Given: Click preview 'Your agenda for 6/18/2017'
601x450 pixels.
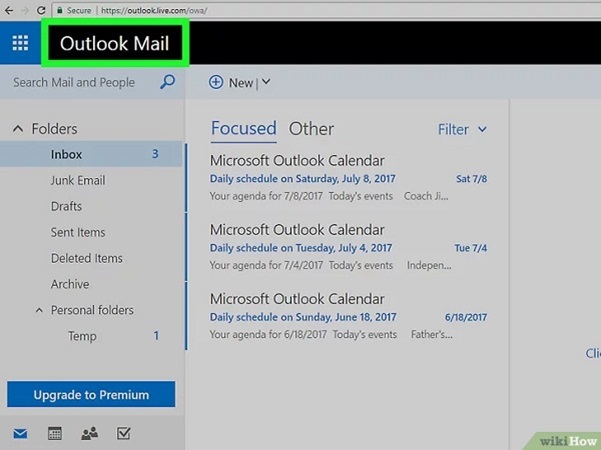Looking at the screenshot, I should pos(268,334).
